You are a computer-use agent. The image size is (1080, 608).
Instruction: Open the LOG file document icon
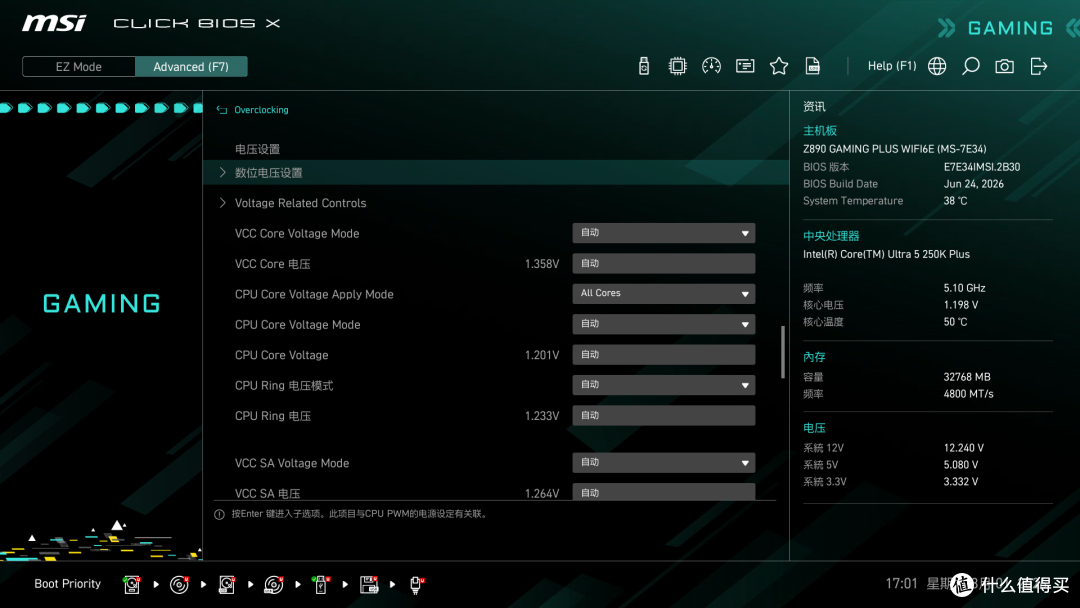pos(813,66)
